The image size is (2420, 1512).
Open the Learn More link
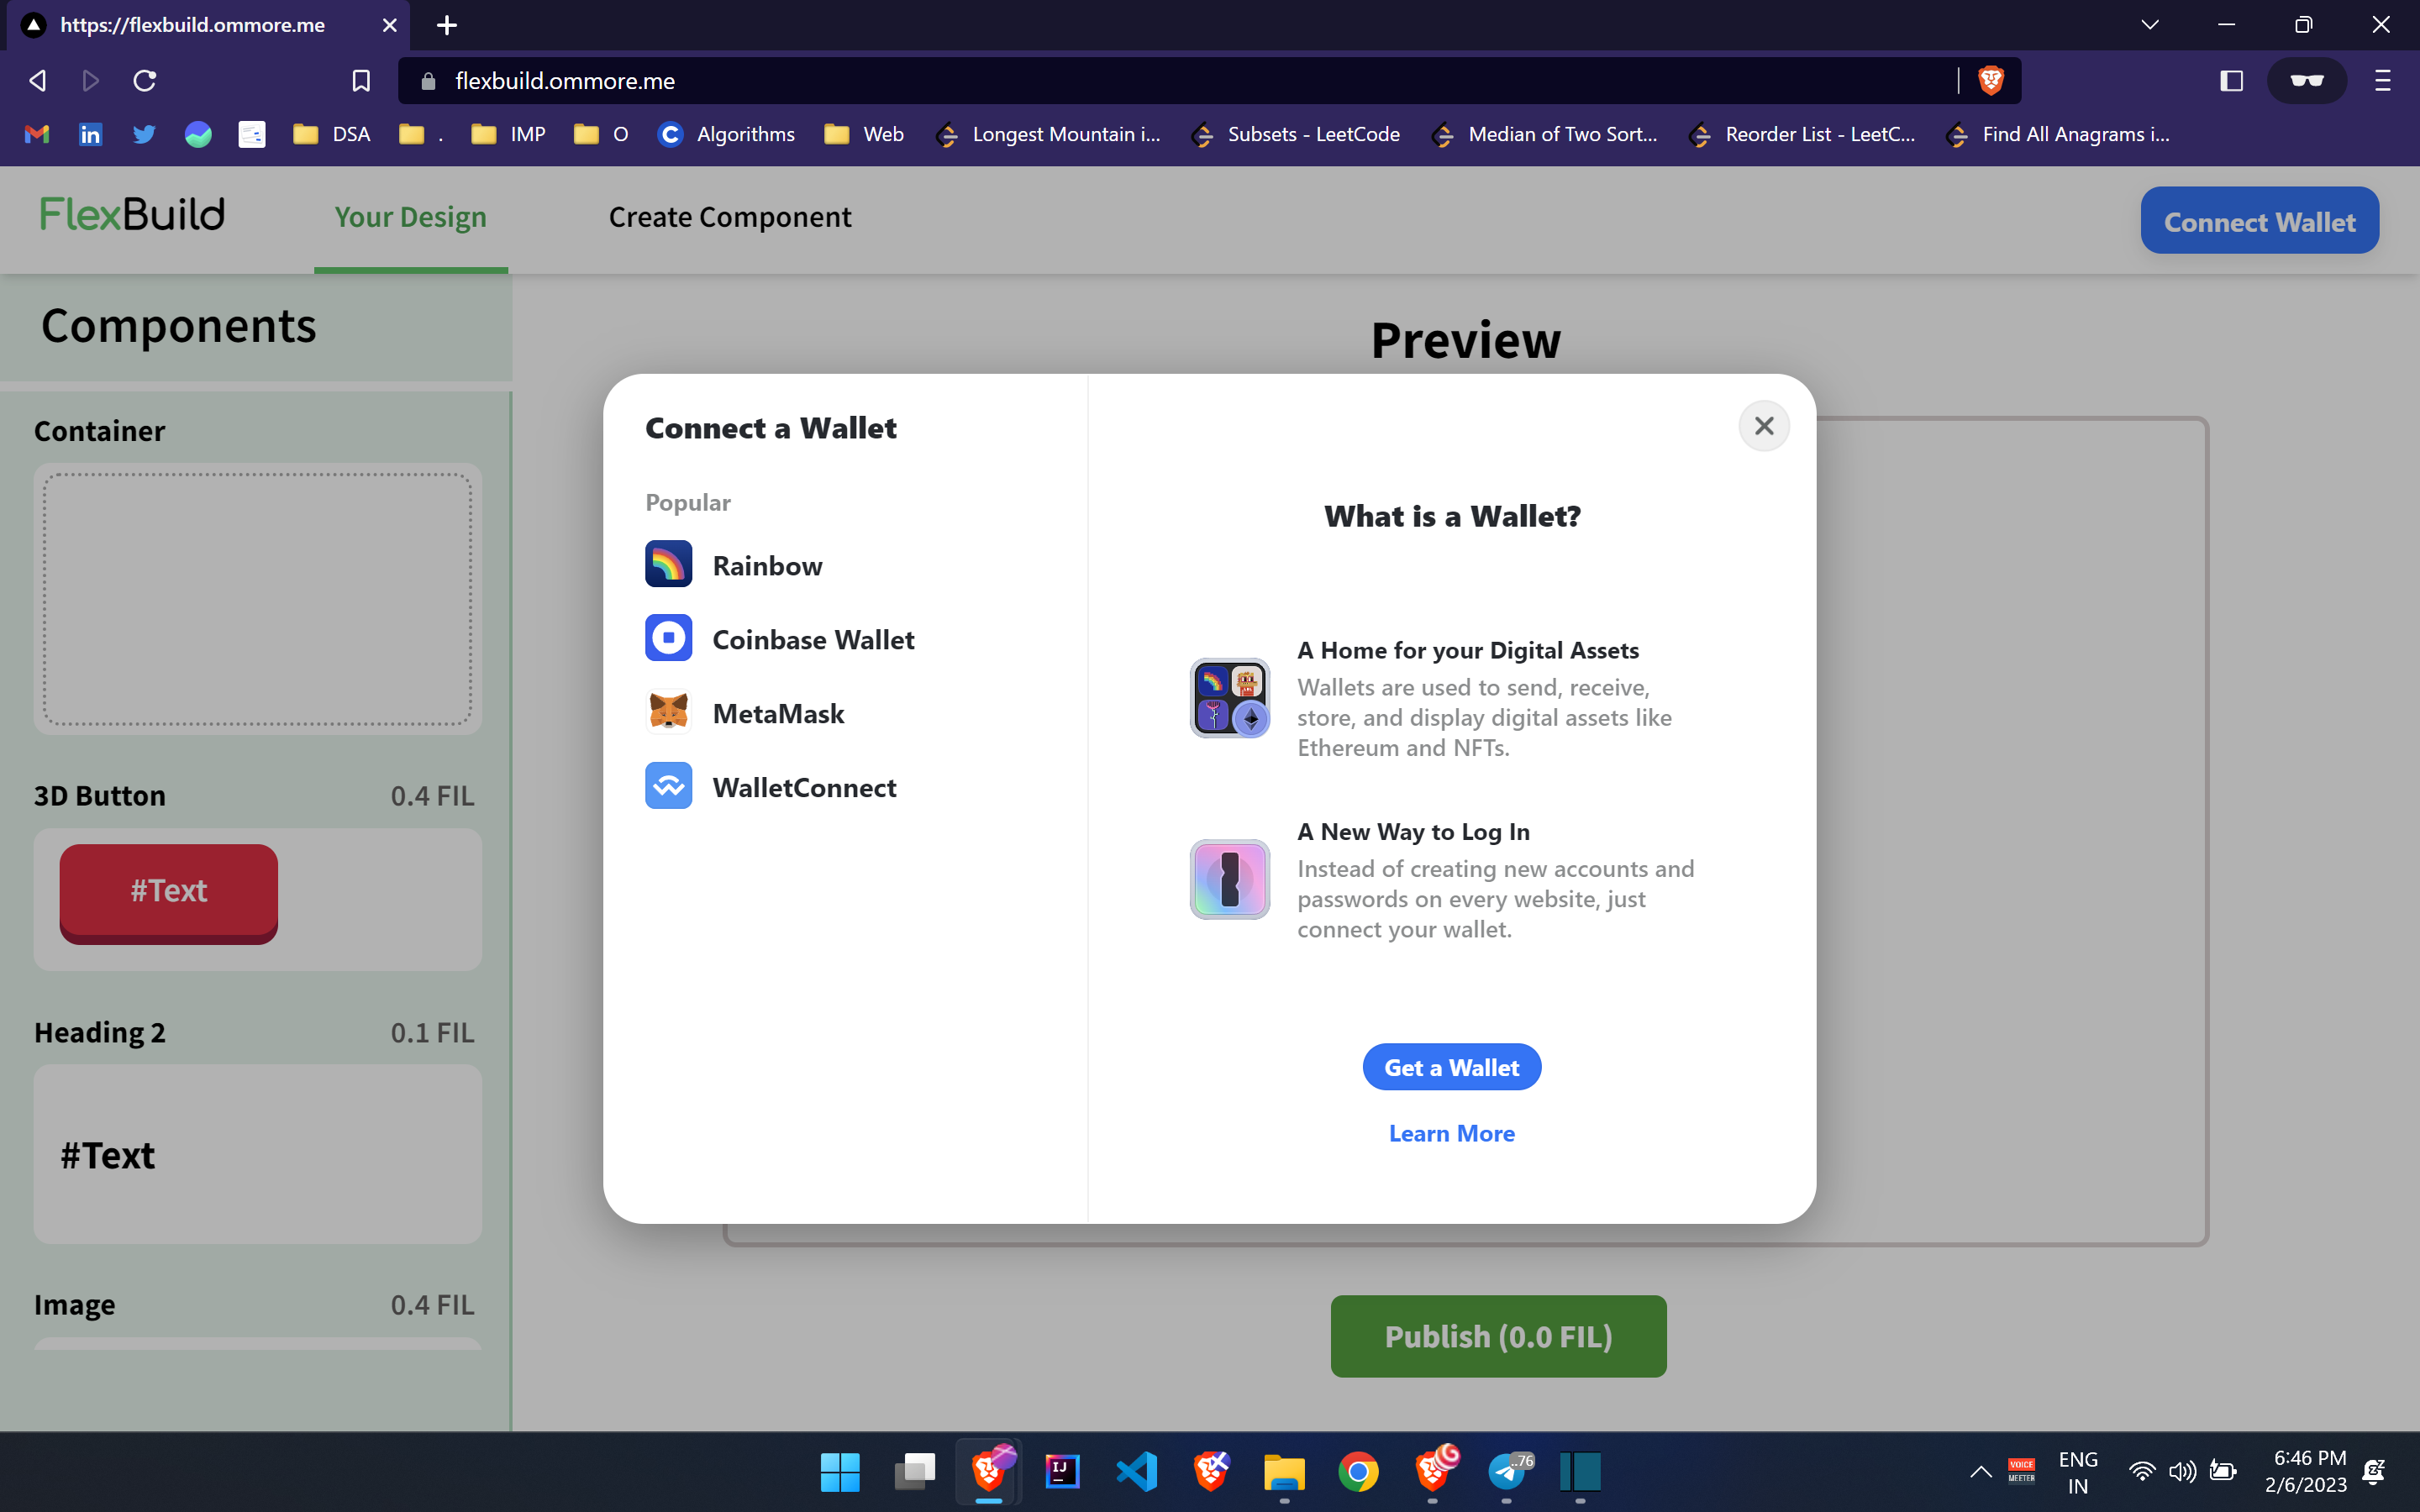click(1451, 1133)
